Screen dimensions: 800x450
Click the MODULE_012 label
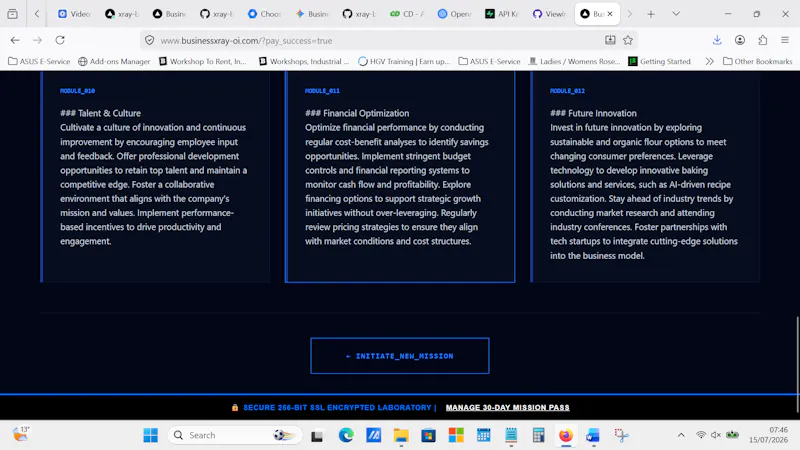pyautogui.click(x=567, y=91)
